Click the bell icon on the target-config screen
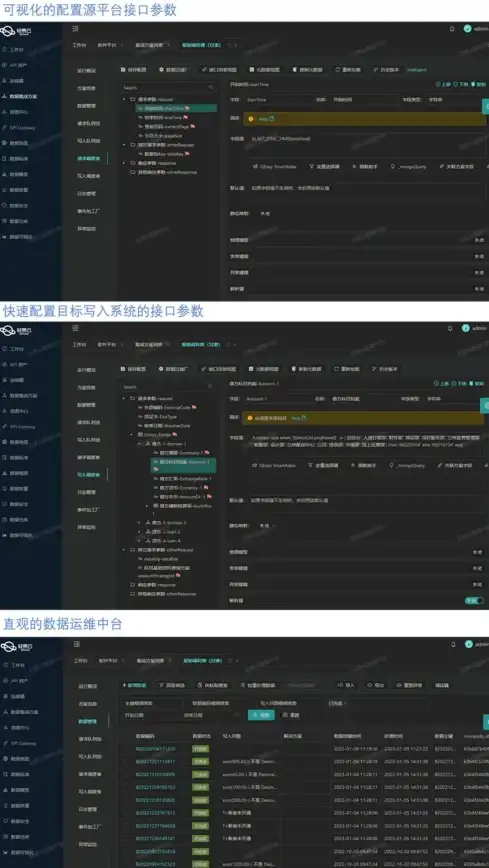 coord(450,328)
